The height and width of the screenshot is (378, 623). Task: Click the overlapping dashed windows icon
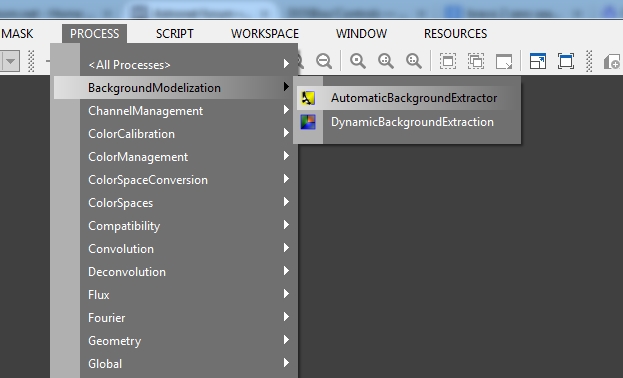point(476,62)
